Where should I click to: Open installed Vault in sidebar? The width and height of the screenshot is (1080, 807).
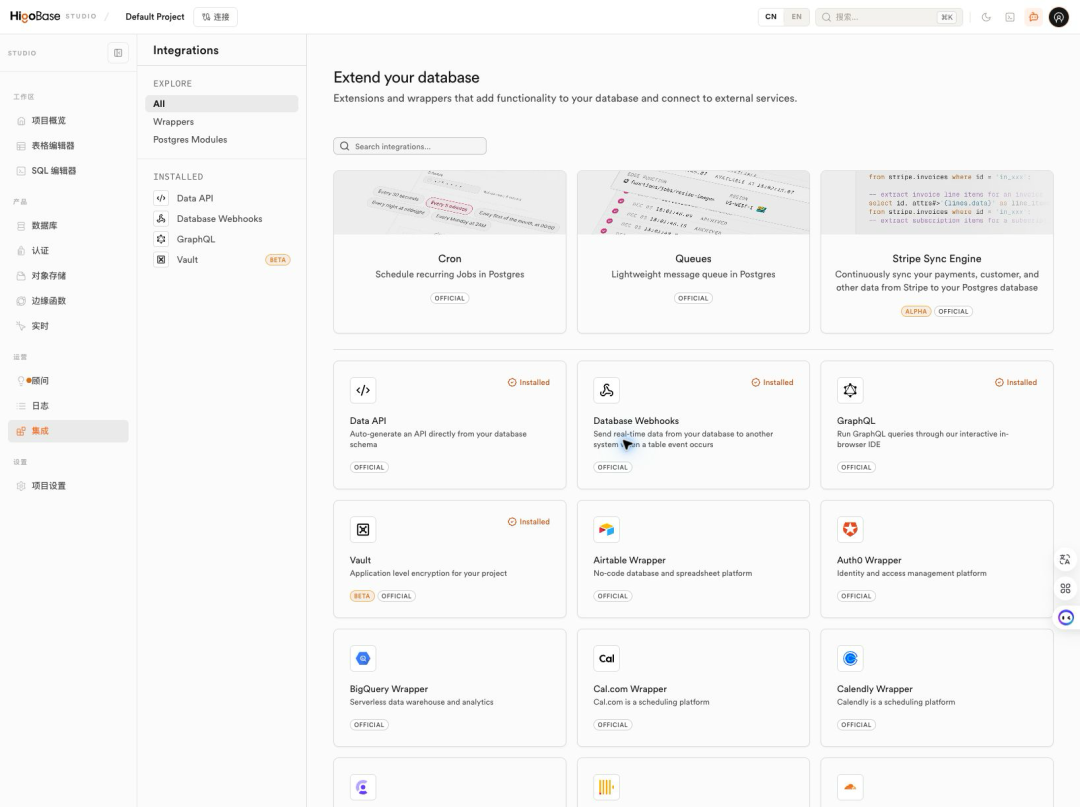(x=222, y=260)
